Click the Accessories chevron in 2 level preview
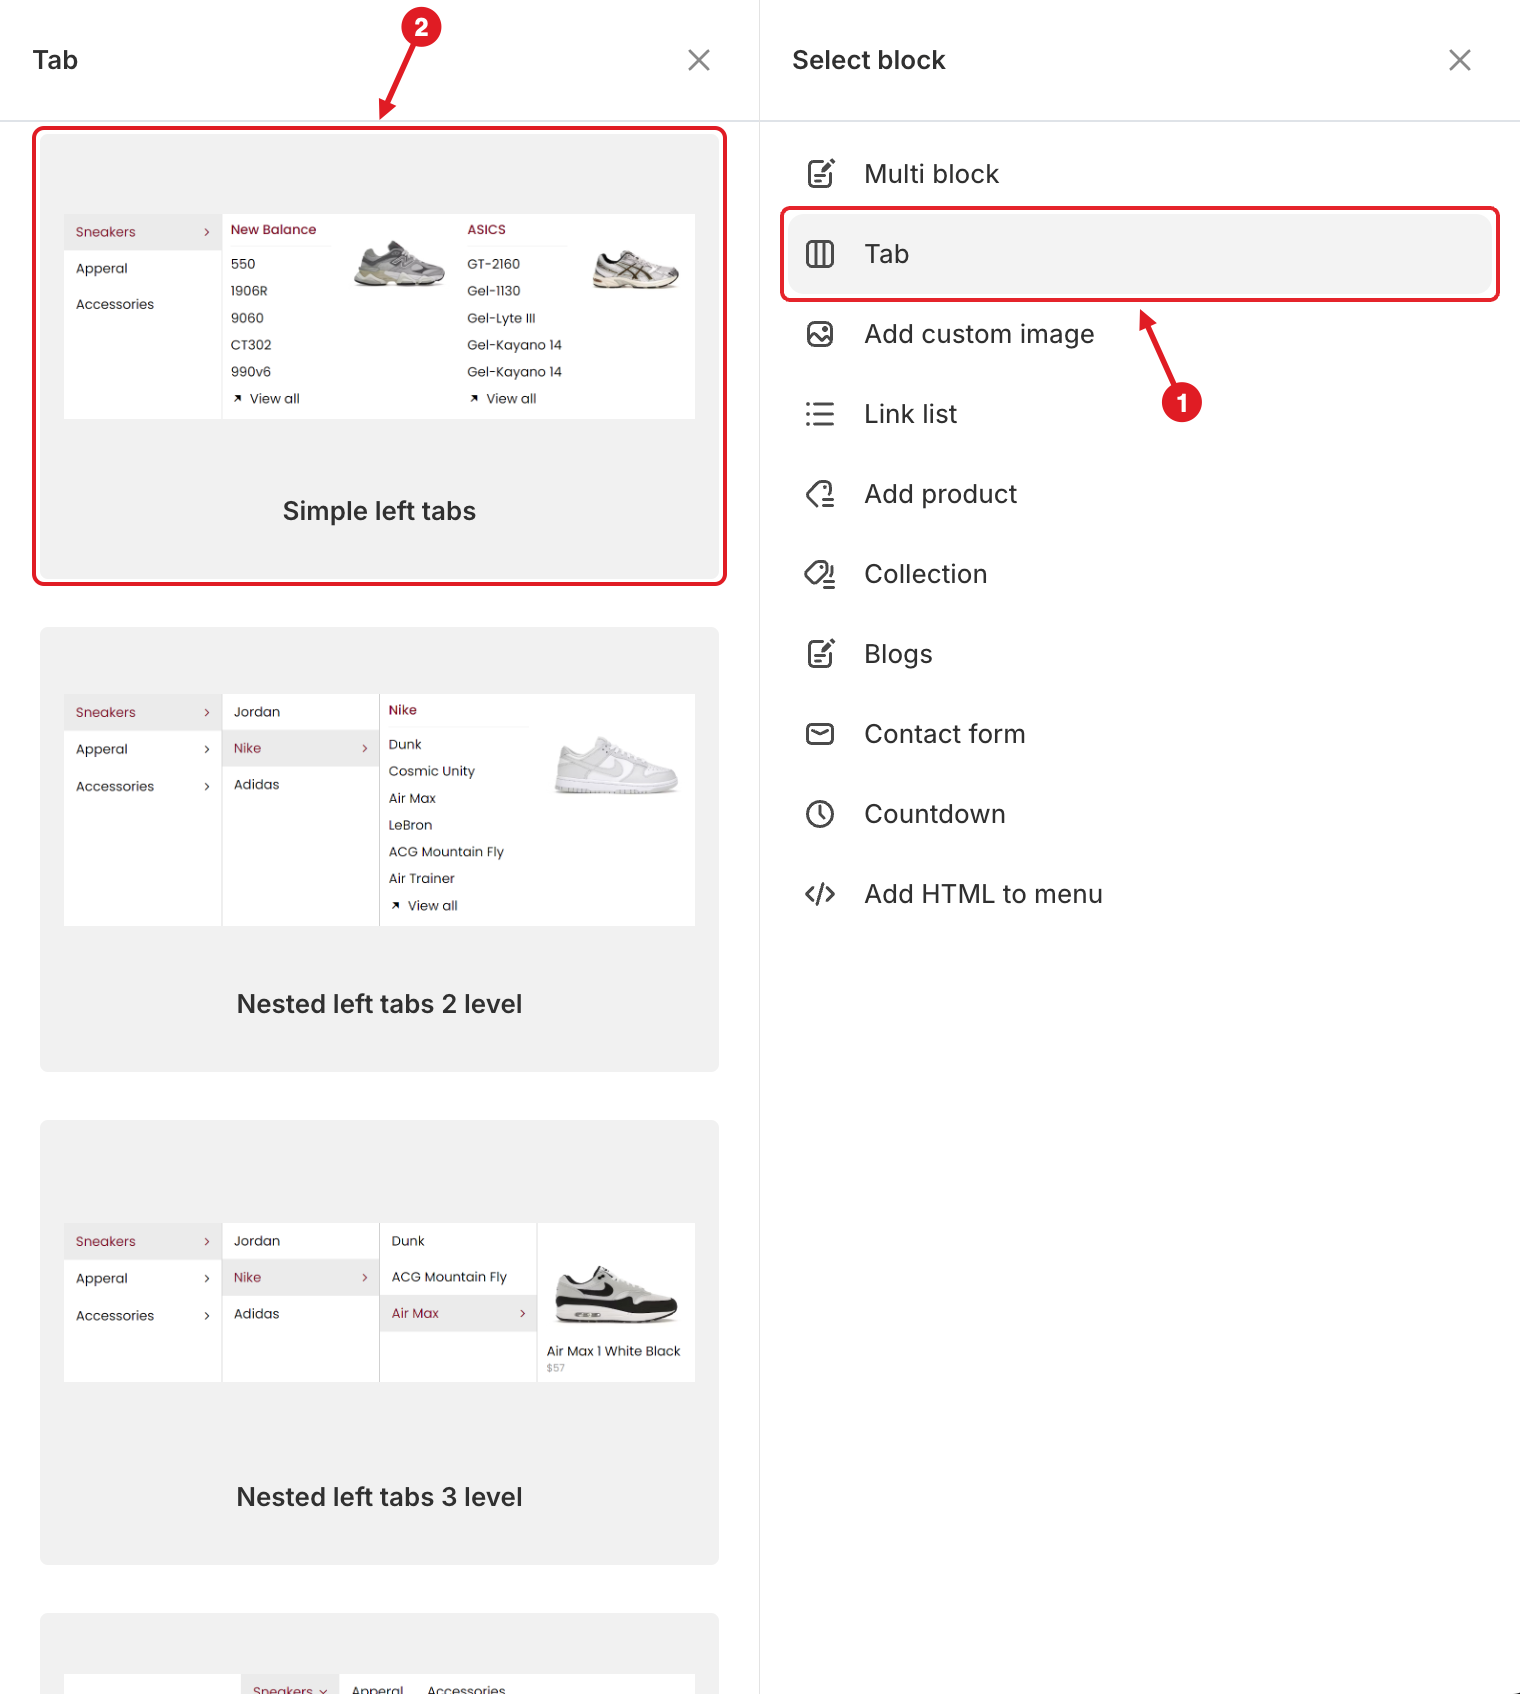The height and width of the screenshot is (1694, 1520). [207, 786]
